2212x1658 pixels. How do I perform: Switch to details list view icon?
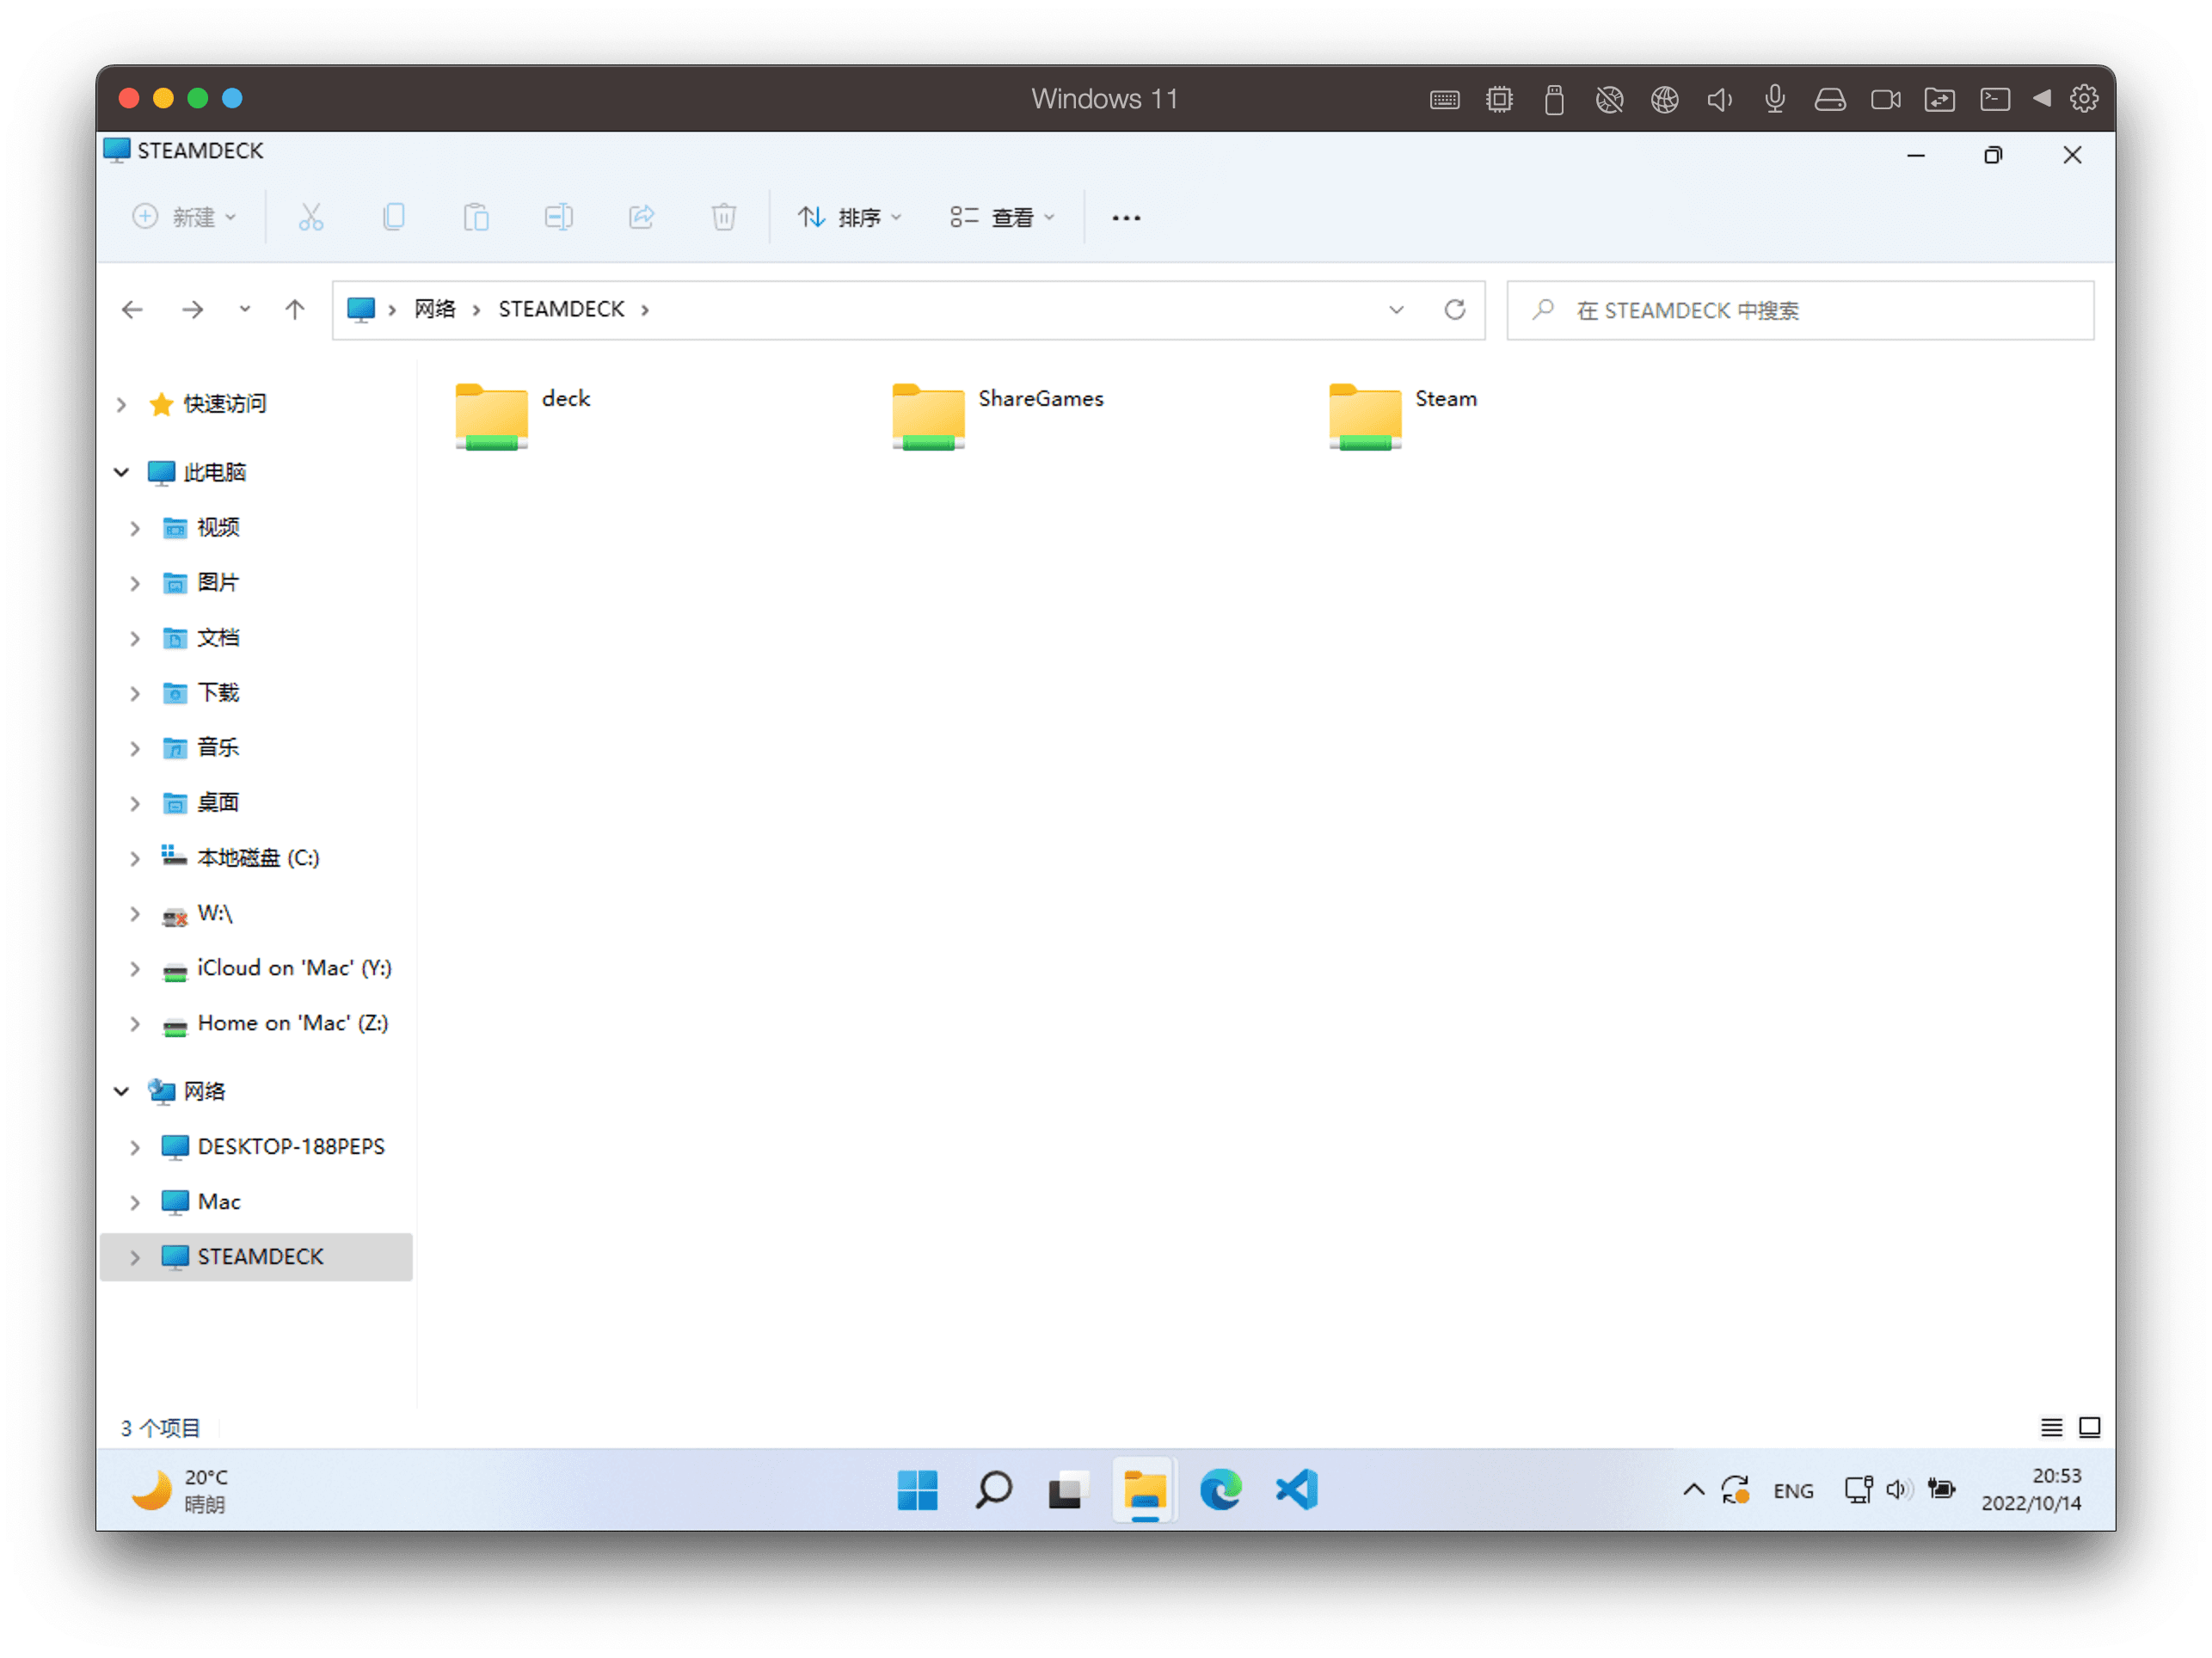coord(2051,1427)
